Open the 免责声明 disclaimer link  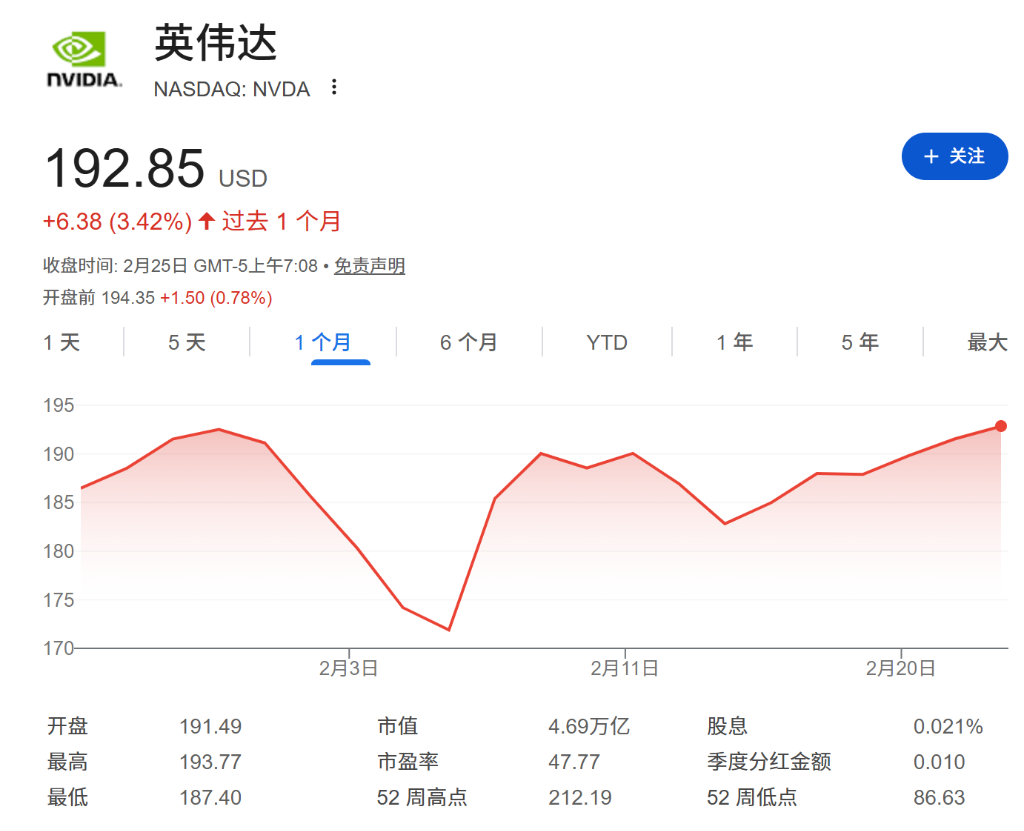[369, 266]
